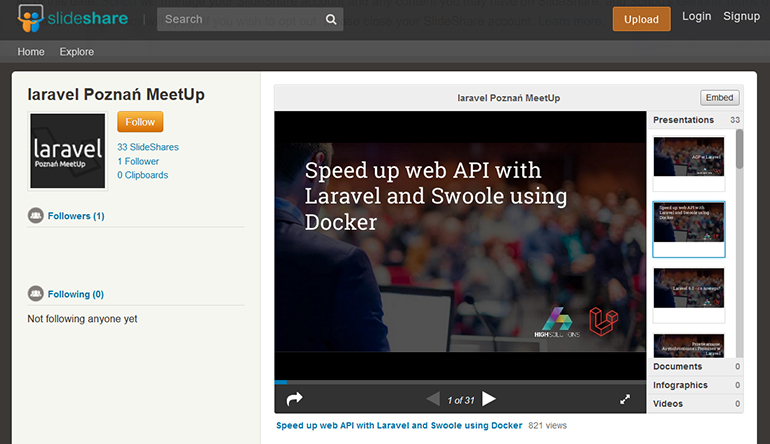Follow laravel Poznań MeetUp
The width and height of the screenshot is (770, 444).
pyautogui.click(x=140, y=122)
